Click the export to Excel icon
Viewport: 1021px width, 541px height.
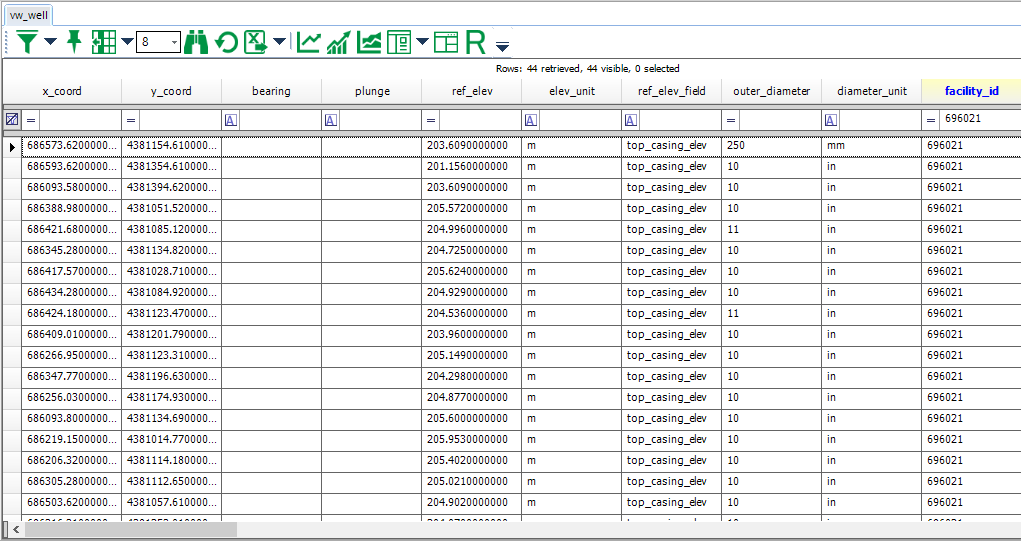pos(256,42)
